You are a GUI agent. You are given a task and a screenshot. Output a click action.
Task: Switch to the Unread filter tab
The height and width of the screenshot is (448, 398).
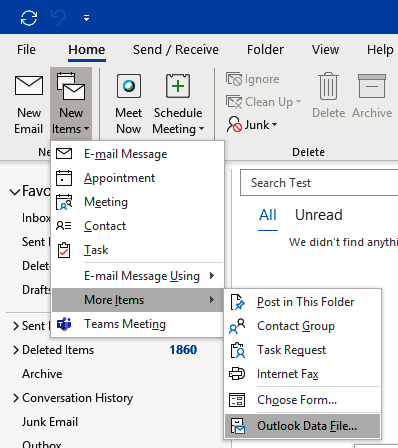[319, 215]
